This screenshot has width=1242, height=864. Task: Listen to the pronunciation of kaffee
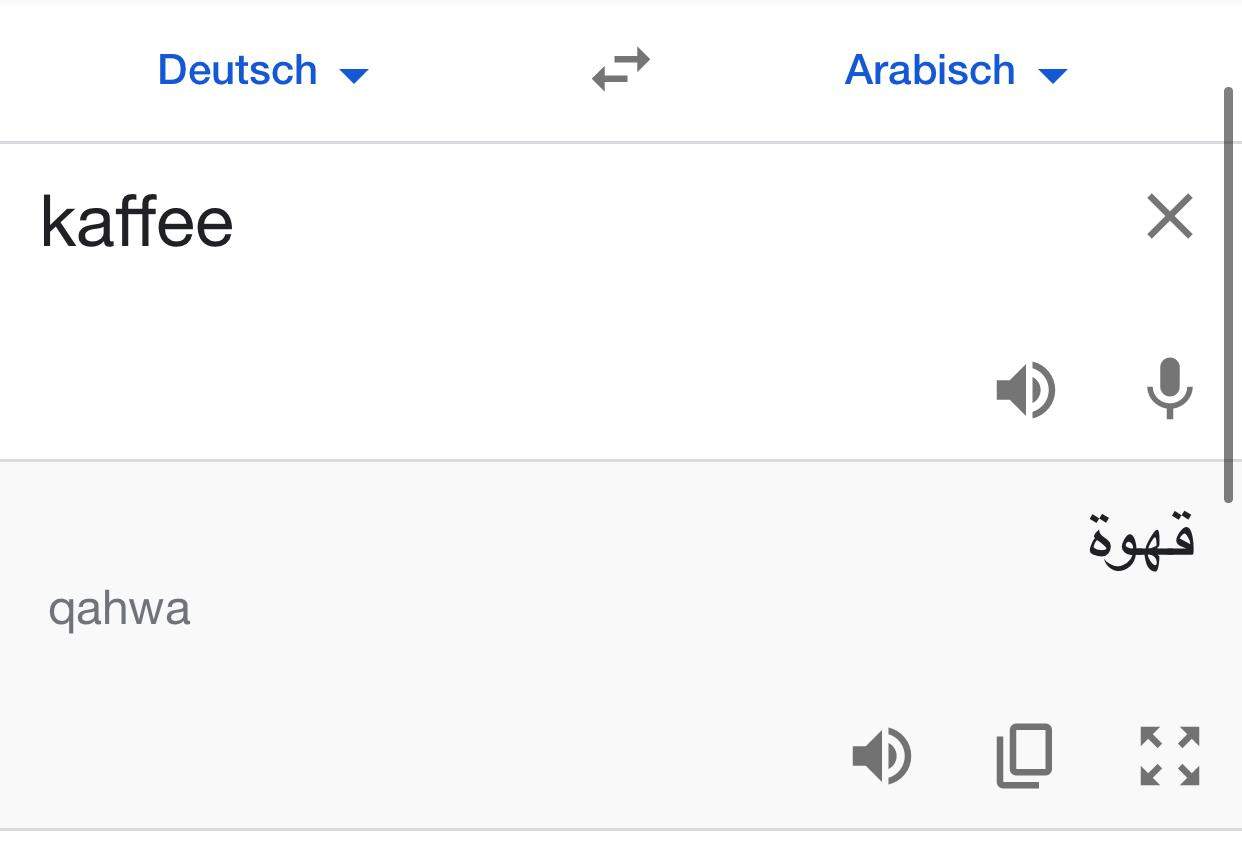click(x=1025, y=389)
